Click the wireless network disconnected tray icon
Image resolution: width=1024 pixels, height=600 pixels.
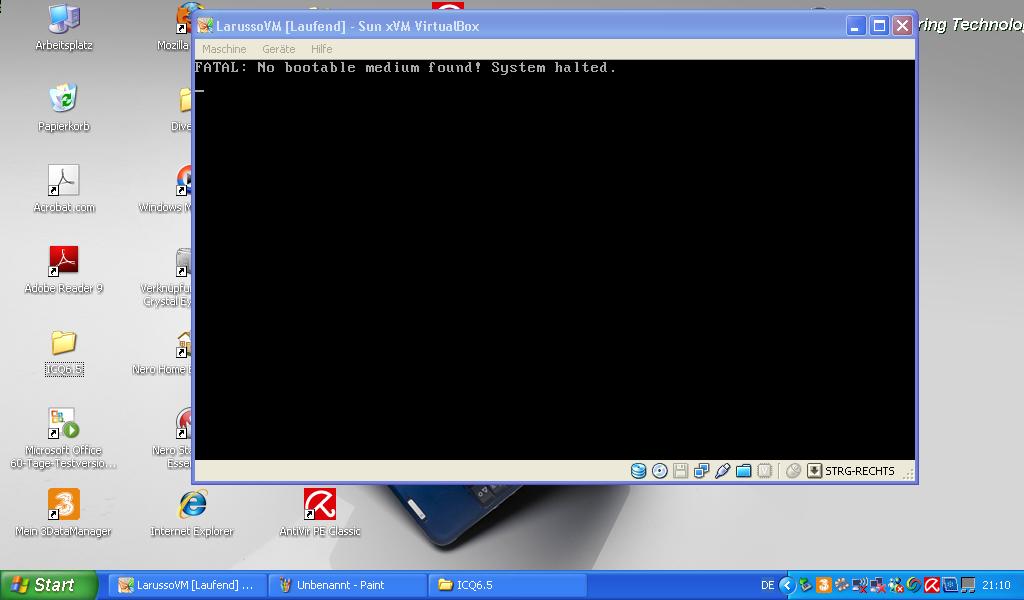[859, 585]
